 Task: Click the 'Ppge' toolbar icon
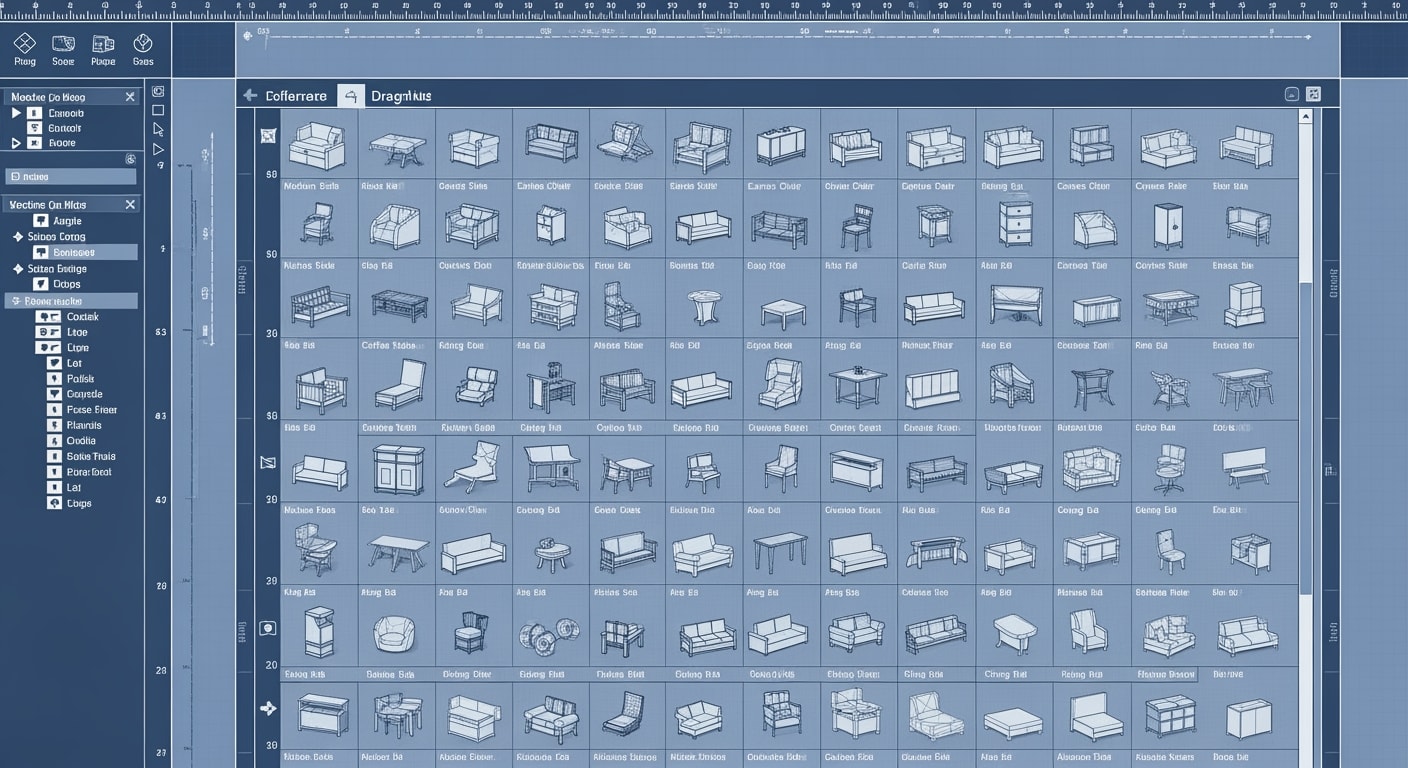(103, 43)
